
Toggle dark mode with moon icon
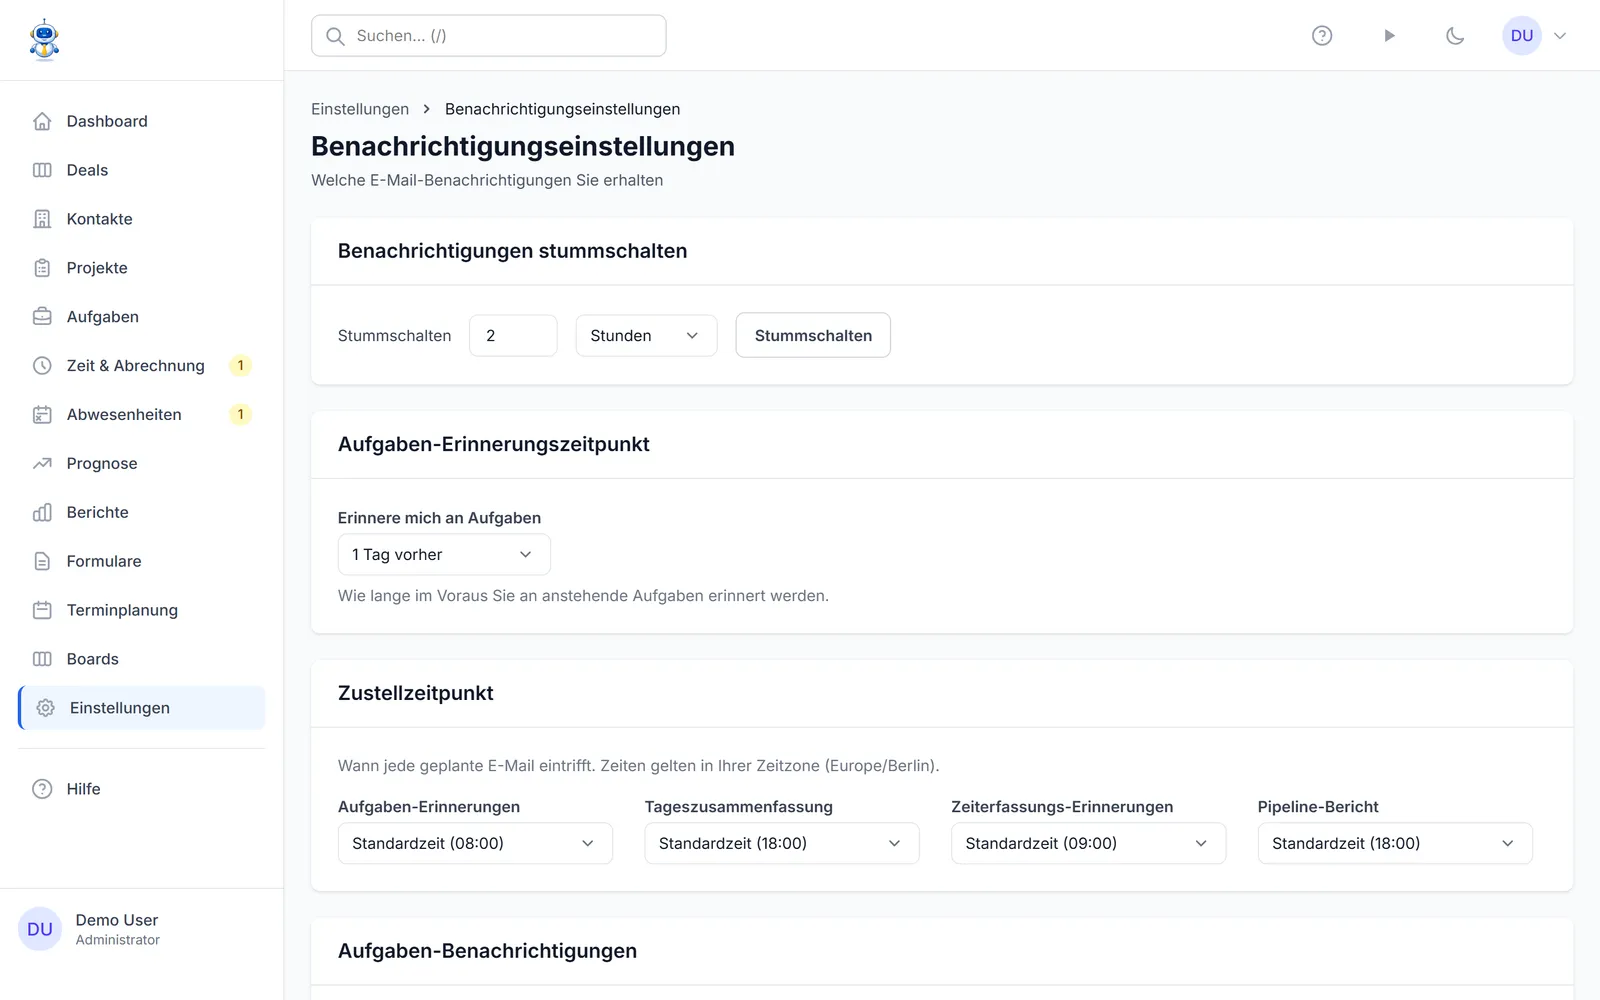[1455, 36]
